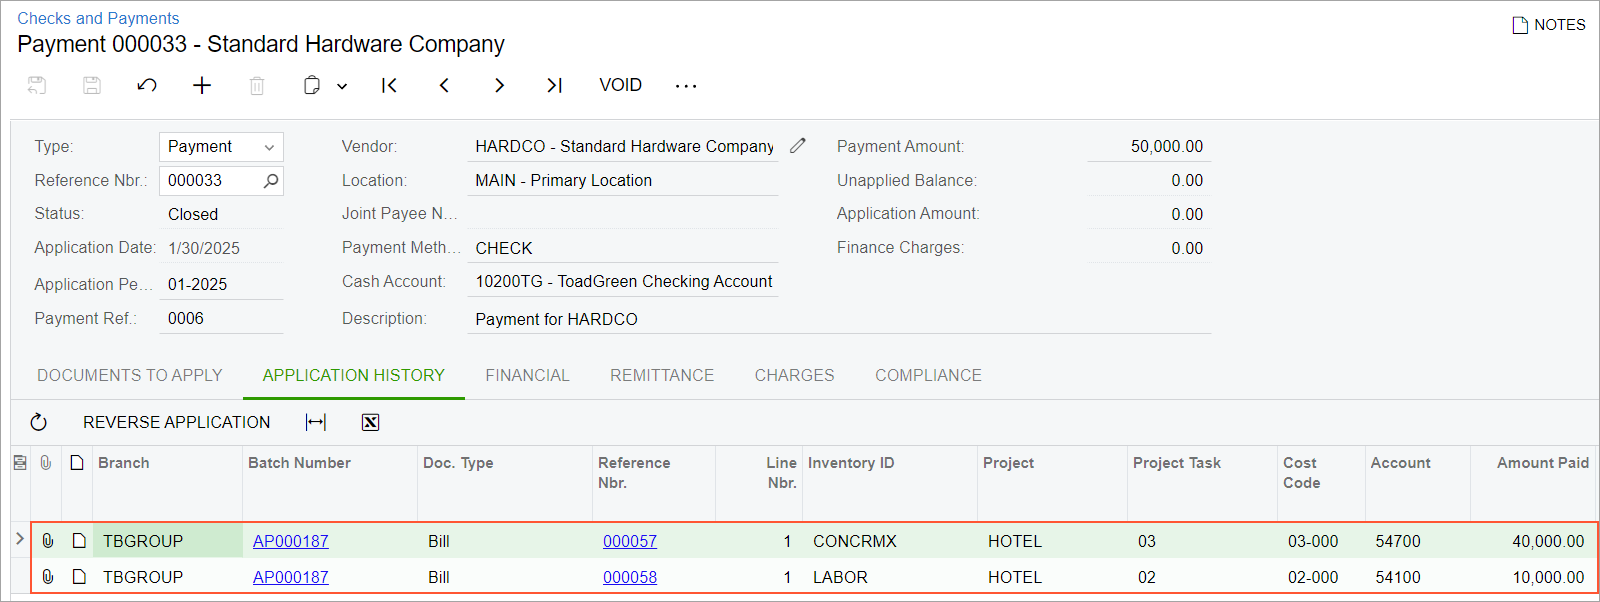The height and width of the screenshot is (602, 1600).
Task: Edit vendor using pencil icon
Action: (x=797, y=146)
